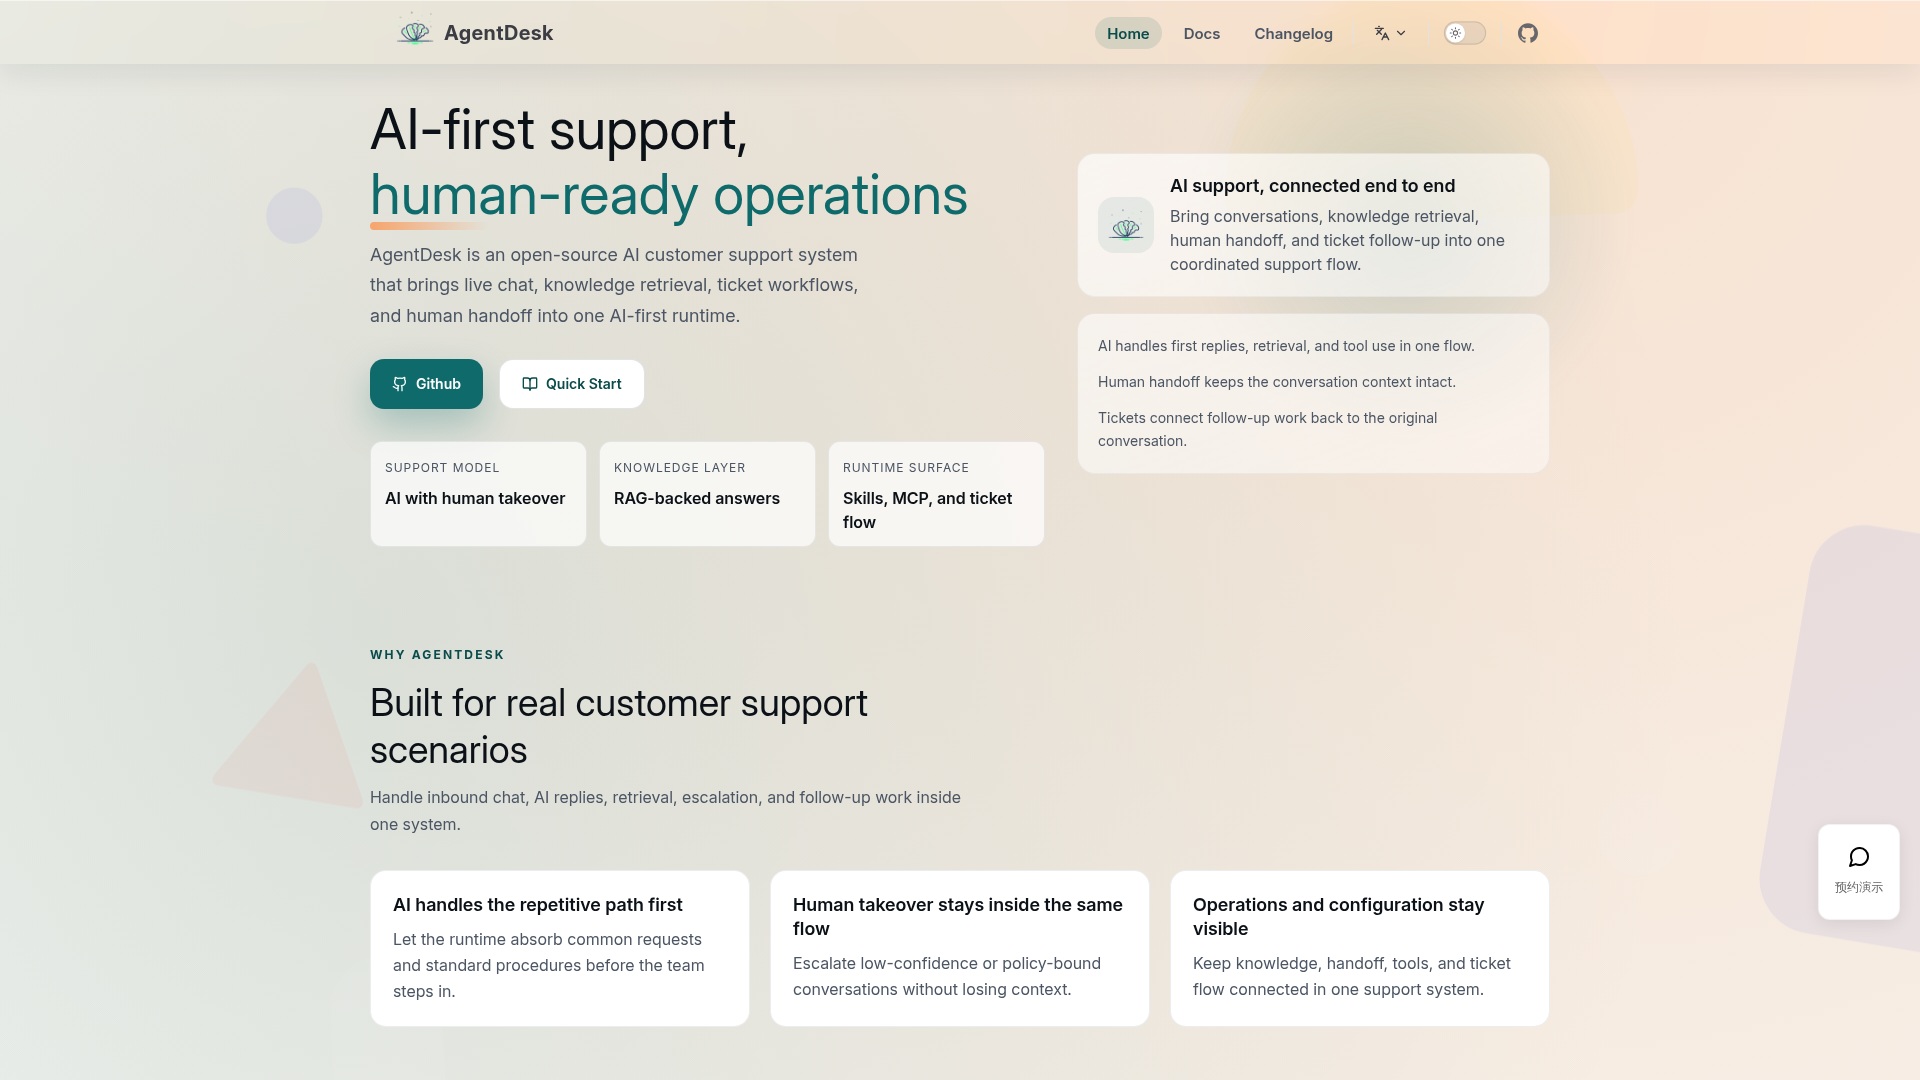Click the green Github button
The height and width of the screenshot is (1080, 1920).
426,384
